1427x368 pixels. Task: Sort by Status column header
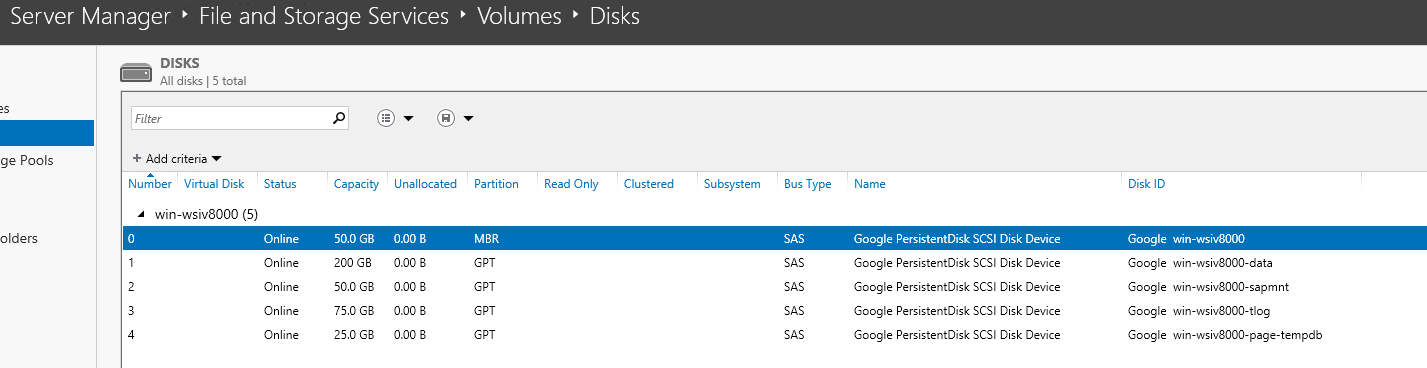point(280,184)
